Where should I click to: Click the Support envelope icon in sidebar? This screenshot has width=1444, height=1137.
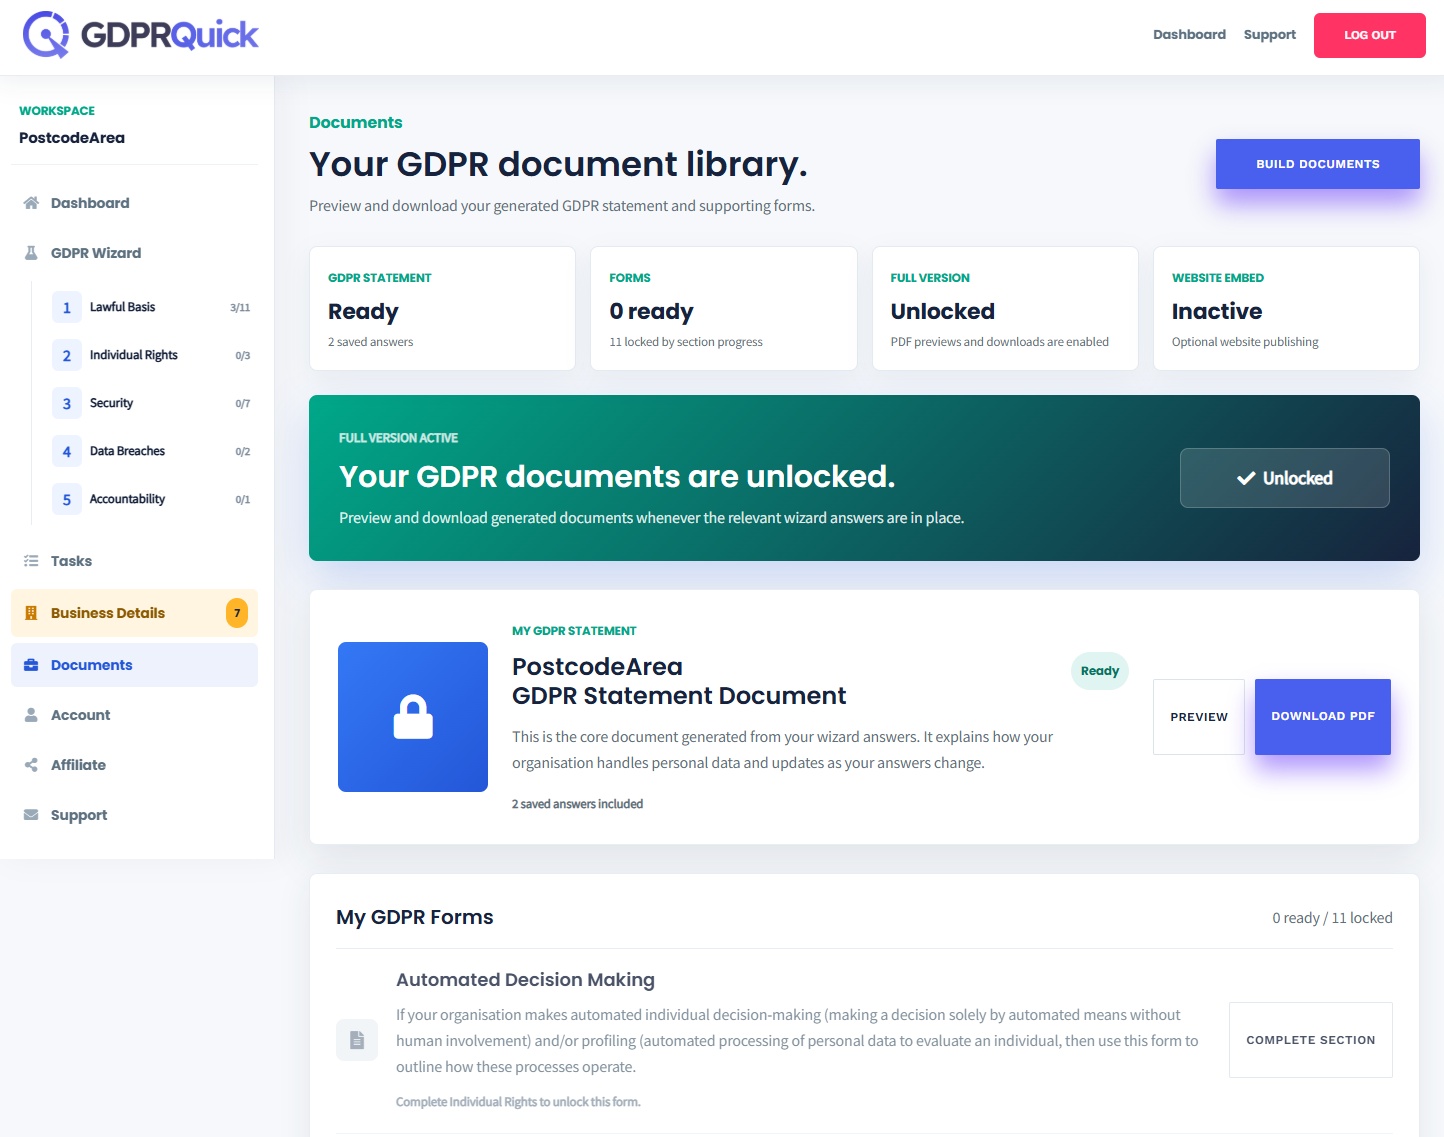(31, 815)
